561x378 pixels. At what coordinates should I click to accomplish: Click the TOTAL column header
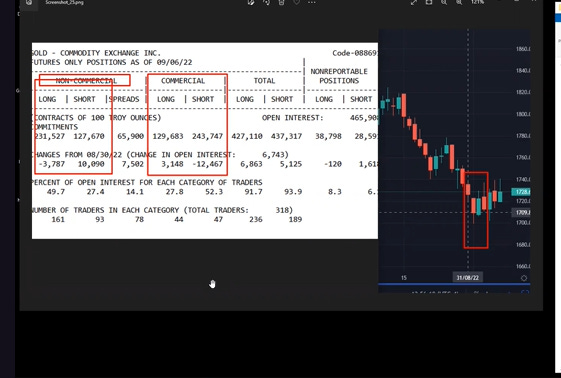[264, 81]
